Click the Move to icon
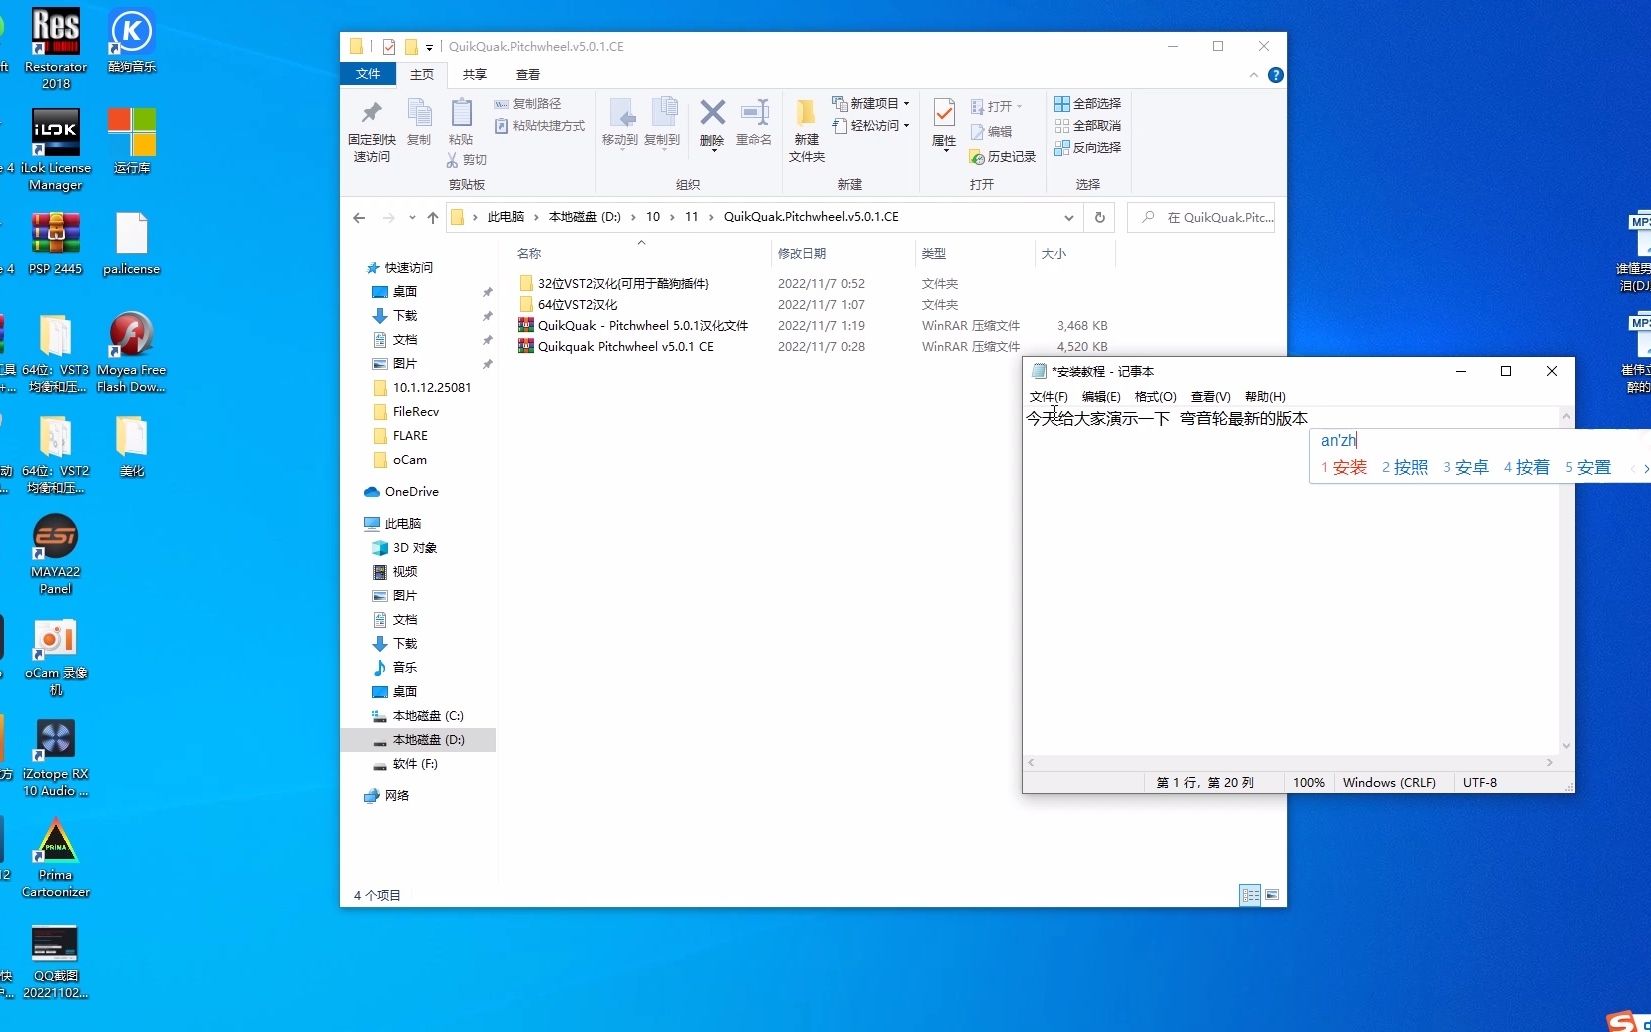1651x1032 pixels. click(620, 122)
